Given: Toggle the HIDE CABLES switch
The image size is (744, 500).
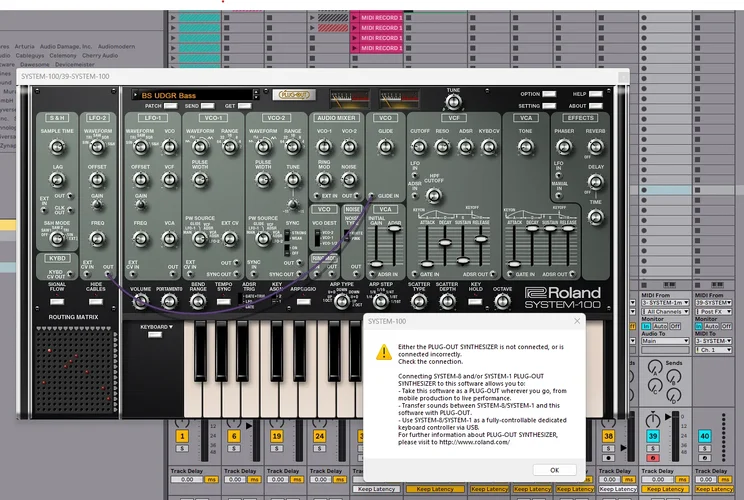Looking at the screenshot, I should [x=96, y=299].
